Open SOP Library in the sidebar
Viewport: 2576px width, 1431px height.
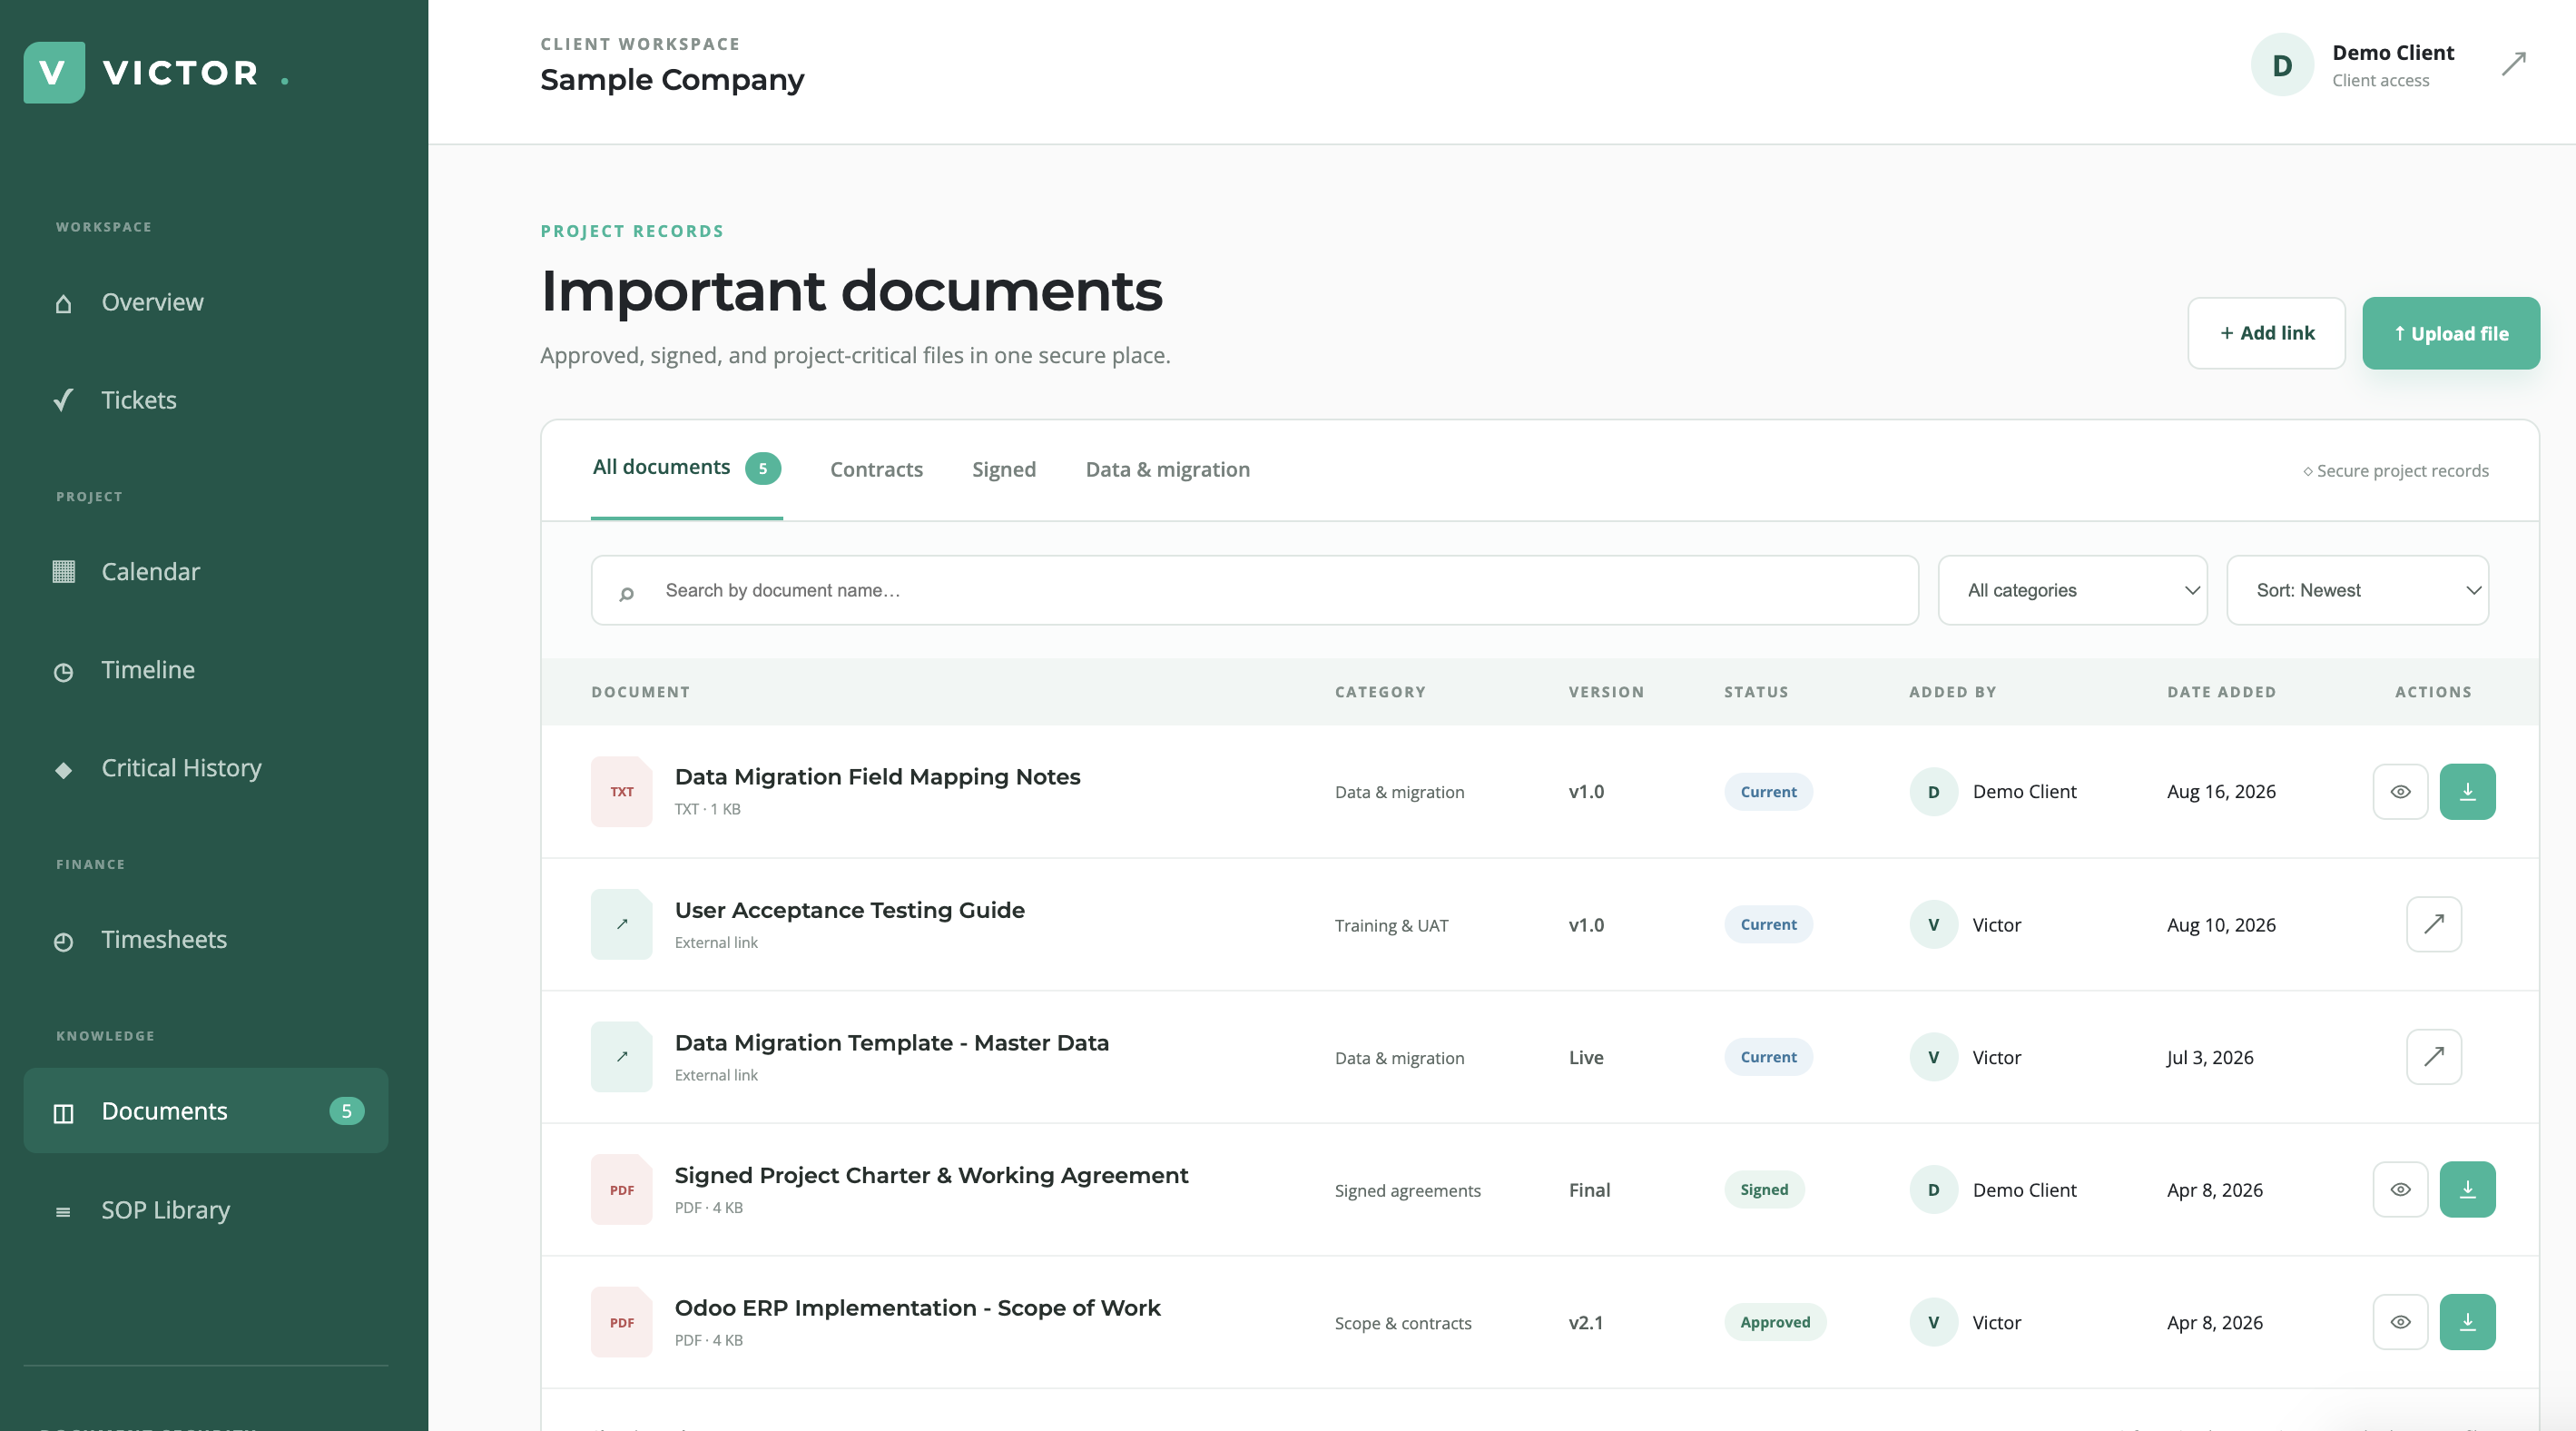pos(205,1210)
